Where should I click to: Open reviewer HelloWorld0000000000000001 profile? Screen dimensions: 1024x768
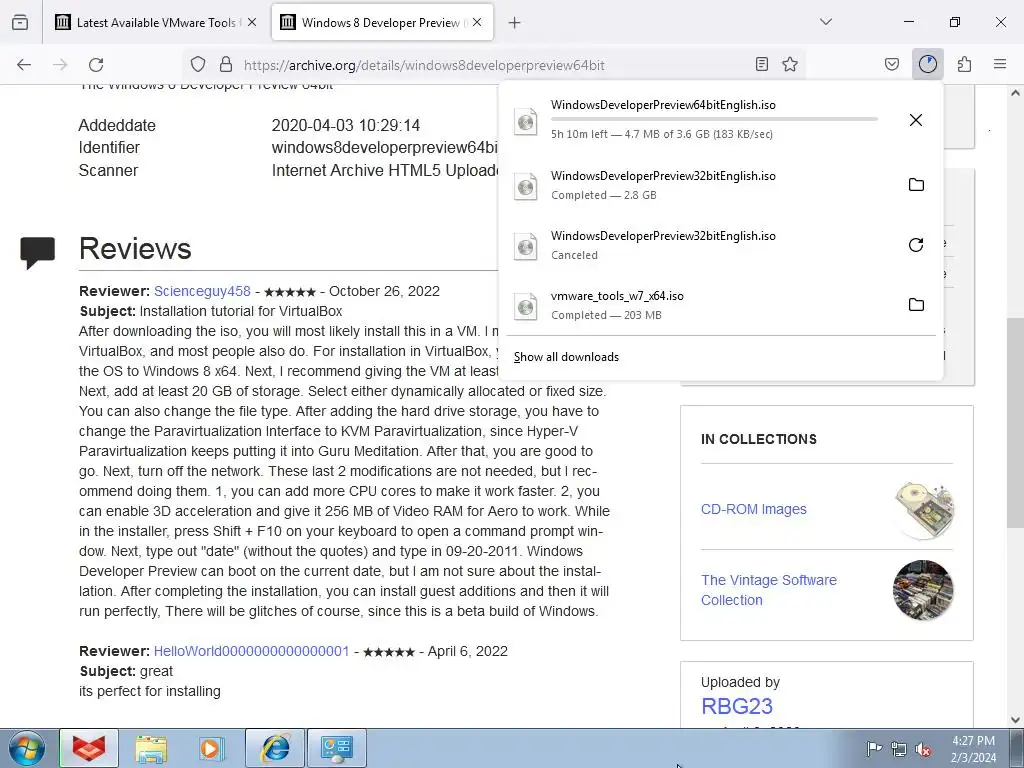tap(251, 651)
